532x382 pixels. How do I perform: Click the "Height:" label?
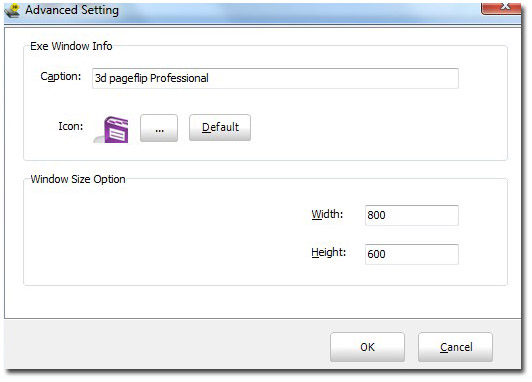point(328,252)
